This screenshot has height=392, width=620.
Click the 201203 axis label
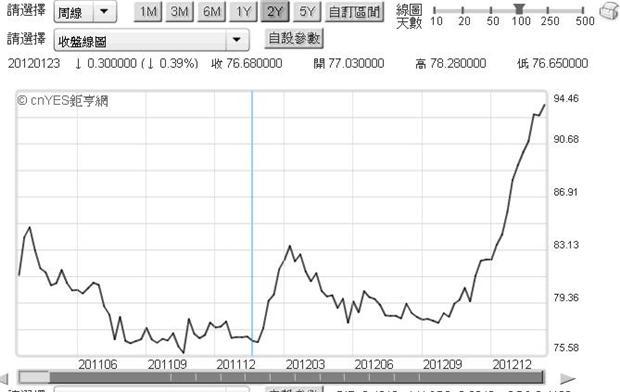click(305, 364)
